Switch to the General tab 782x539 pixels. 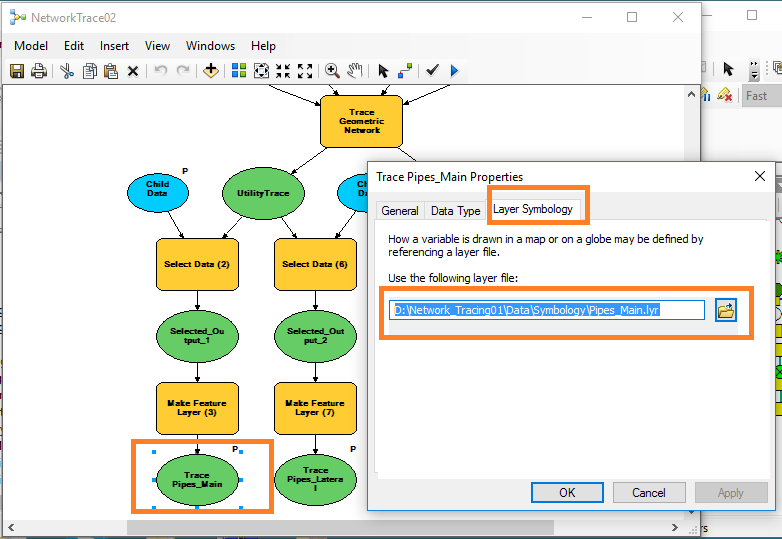(x=400, y=211)
